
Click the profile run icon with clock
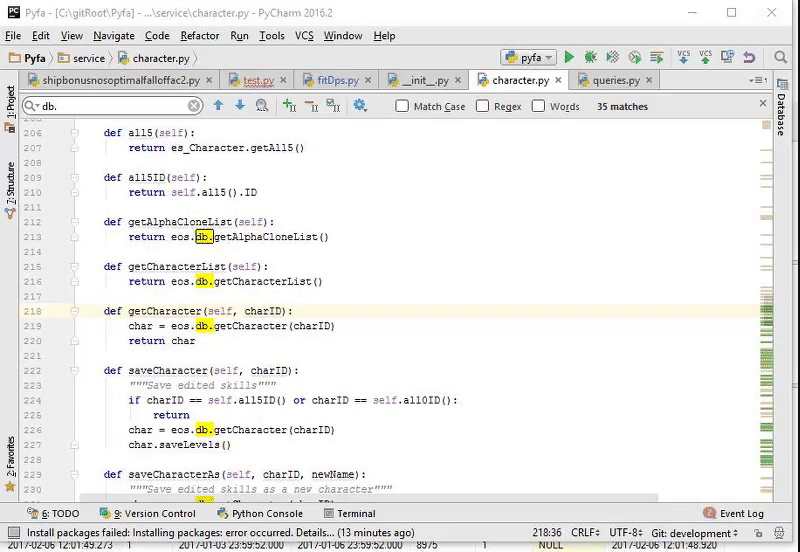coord(635,57)
